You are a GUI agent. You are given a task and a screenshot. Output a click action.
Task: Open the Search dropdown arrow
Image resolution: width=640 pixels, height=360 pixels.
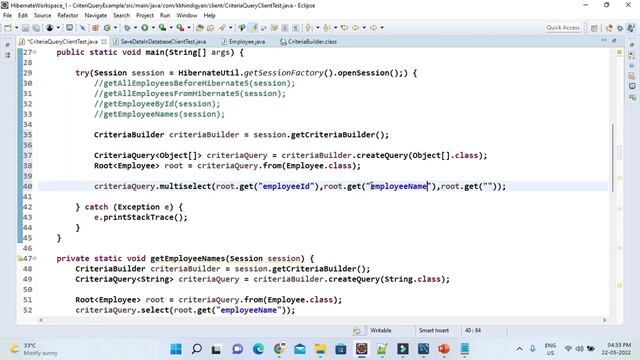tap(231, 28)
